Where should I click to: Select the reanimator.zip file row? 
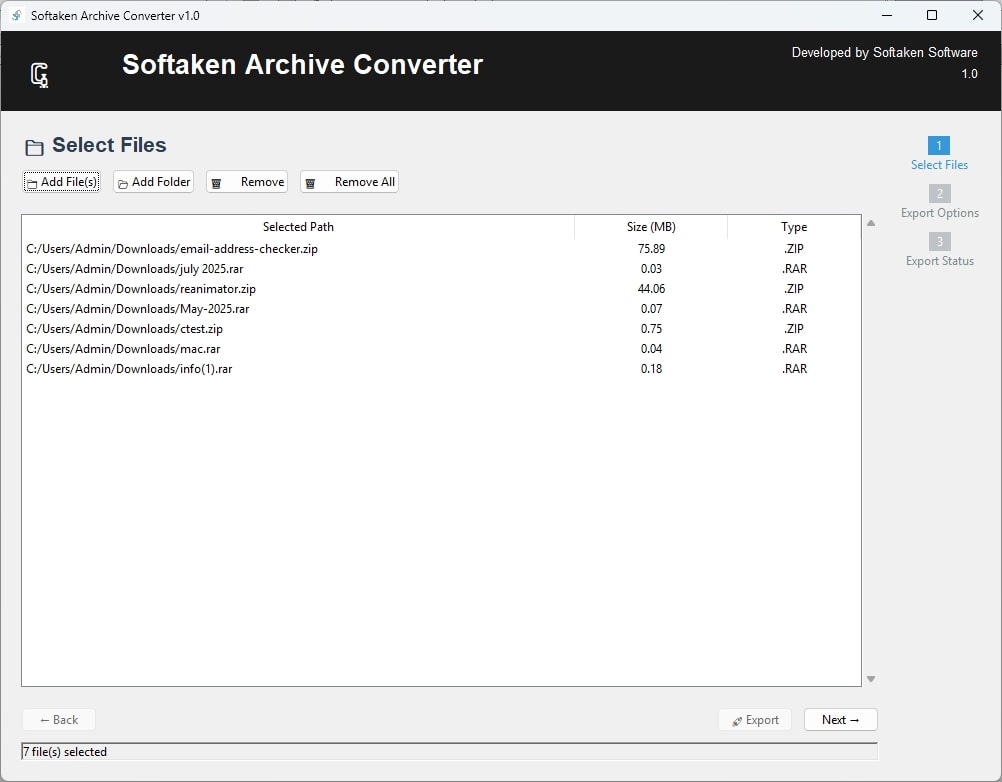coord(300,288)
